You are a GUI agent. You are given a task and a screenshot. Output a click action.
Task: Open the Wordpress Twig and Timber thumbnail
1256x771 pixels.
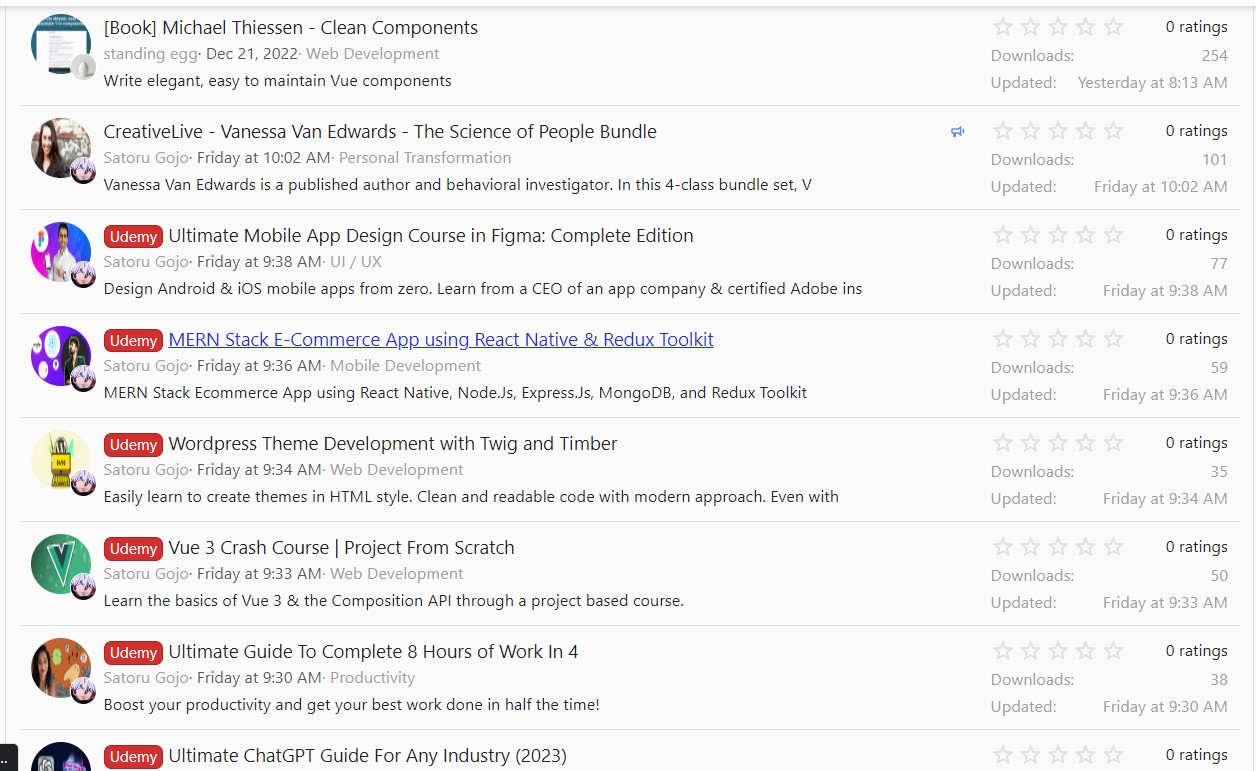pyautogui.click(x=61, y=460)
